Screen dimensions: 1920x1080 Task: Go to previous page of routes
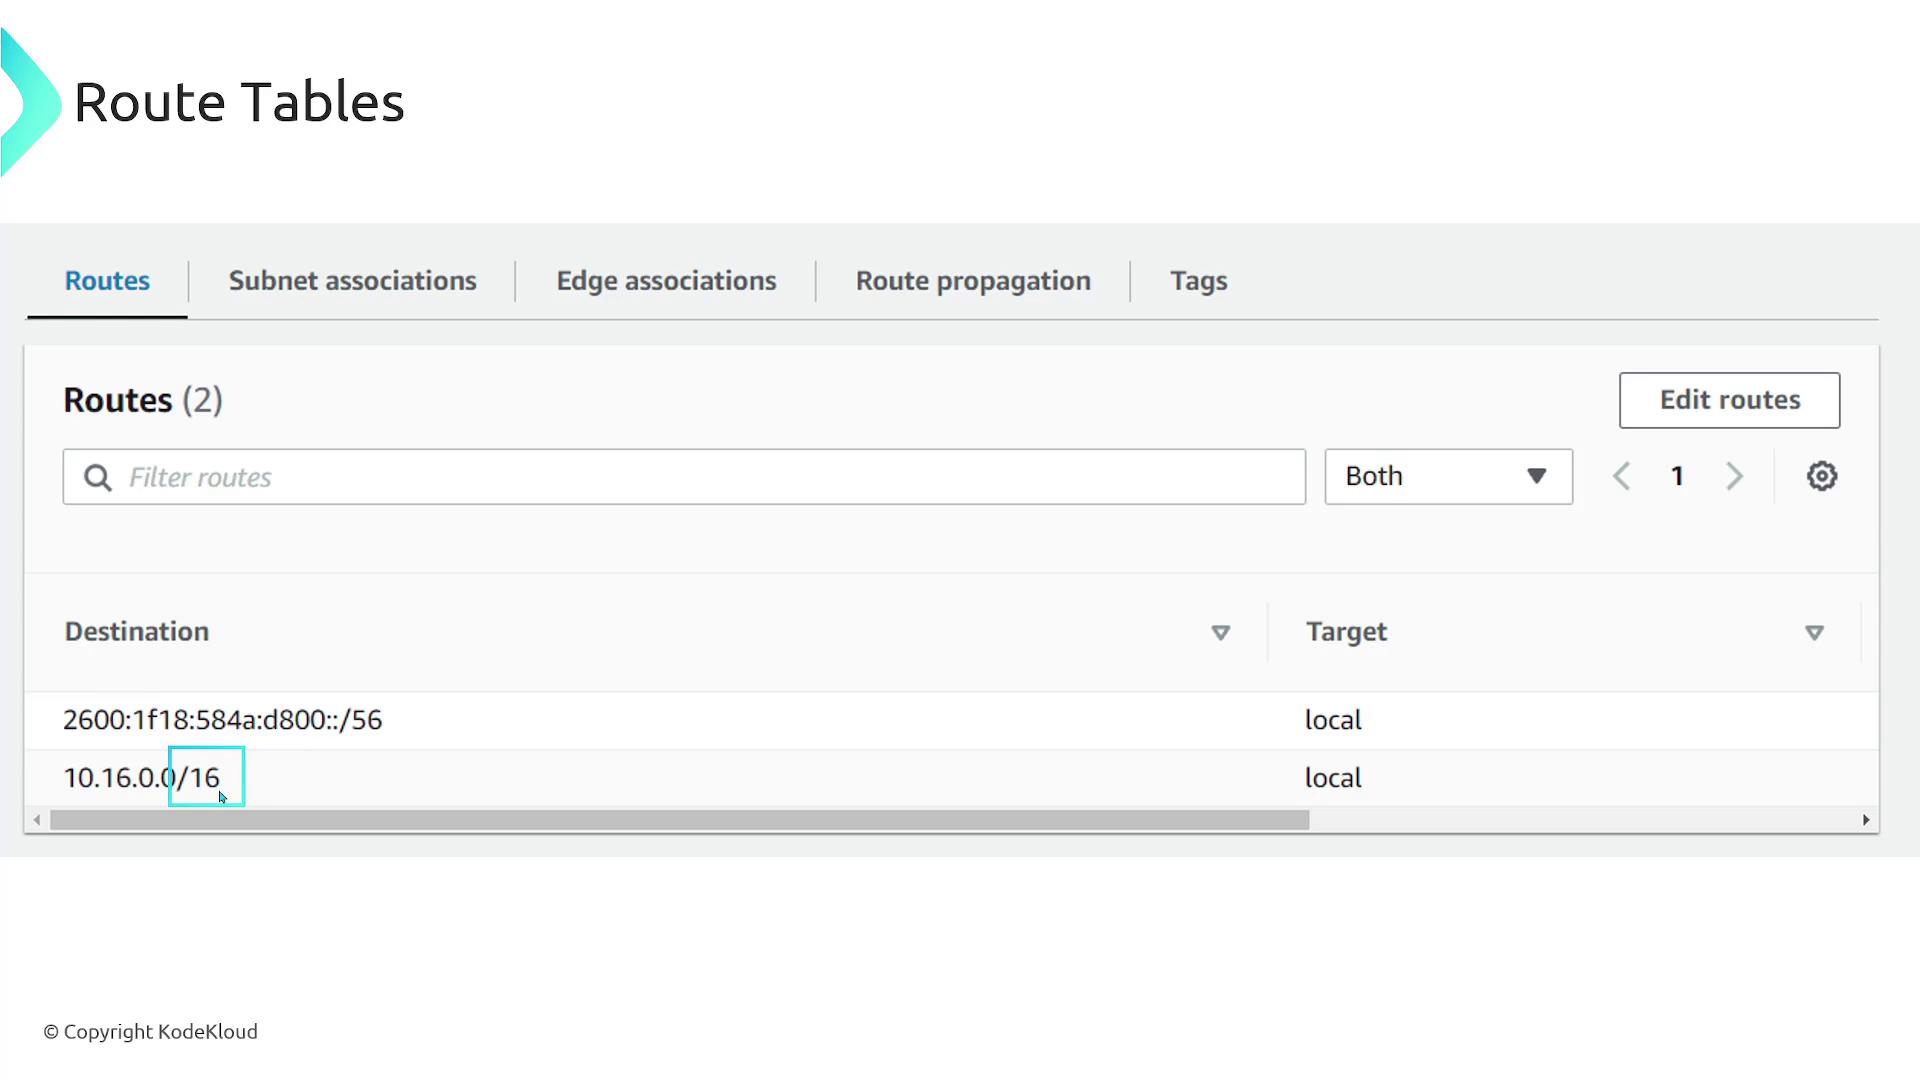coord(1621,476)
